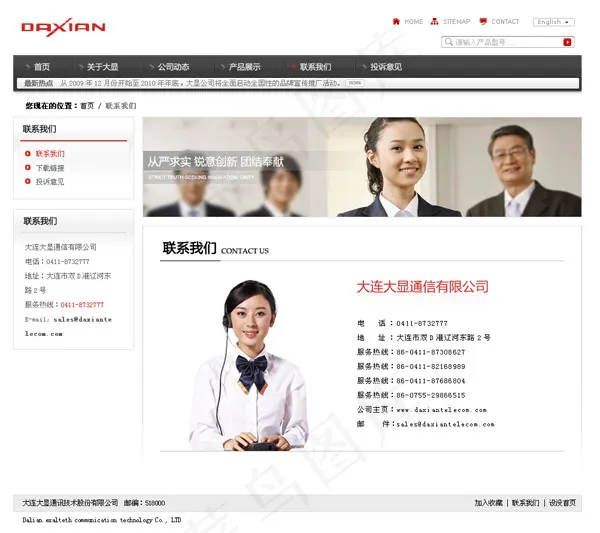Viewport: 600px width, 533px height.
Task: Click the magnifier icon in search box
Action: coord(449,42)
